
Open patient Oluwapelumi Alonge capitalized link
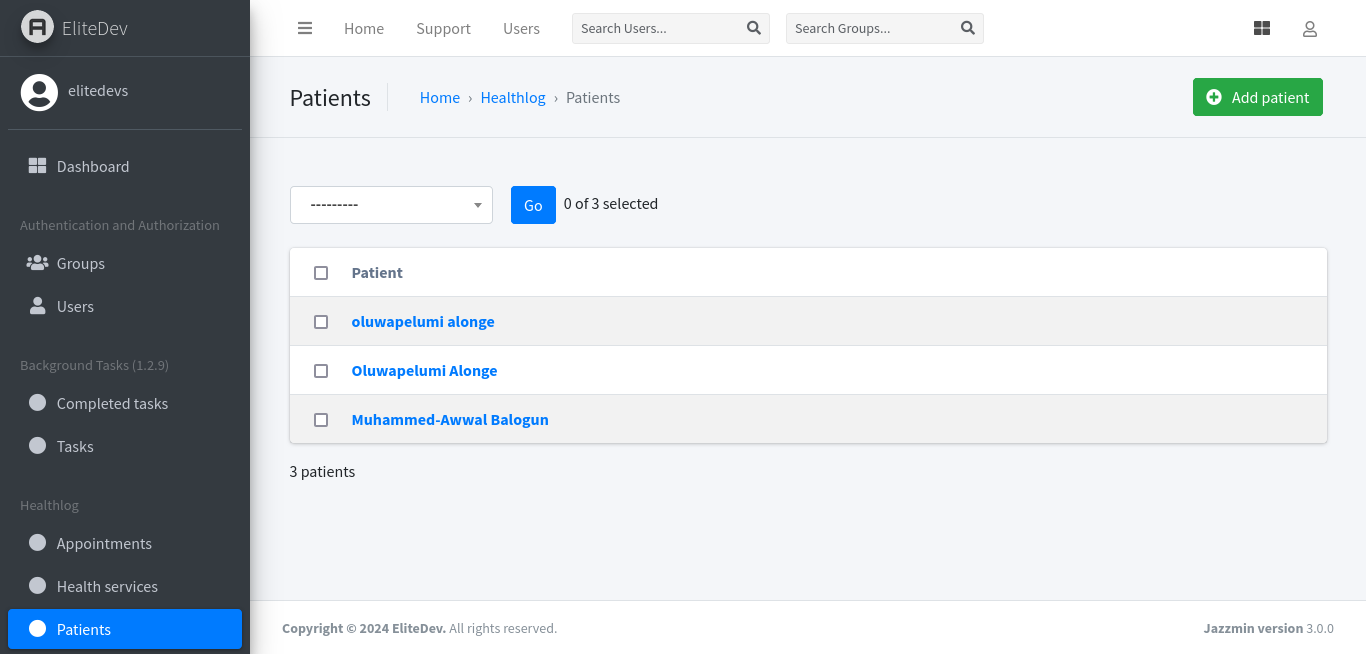(424, 371)
